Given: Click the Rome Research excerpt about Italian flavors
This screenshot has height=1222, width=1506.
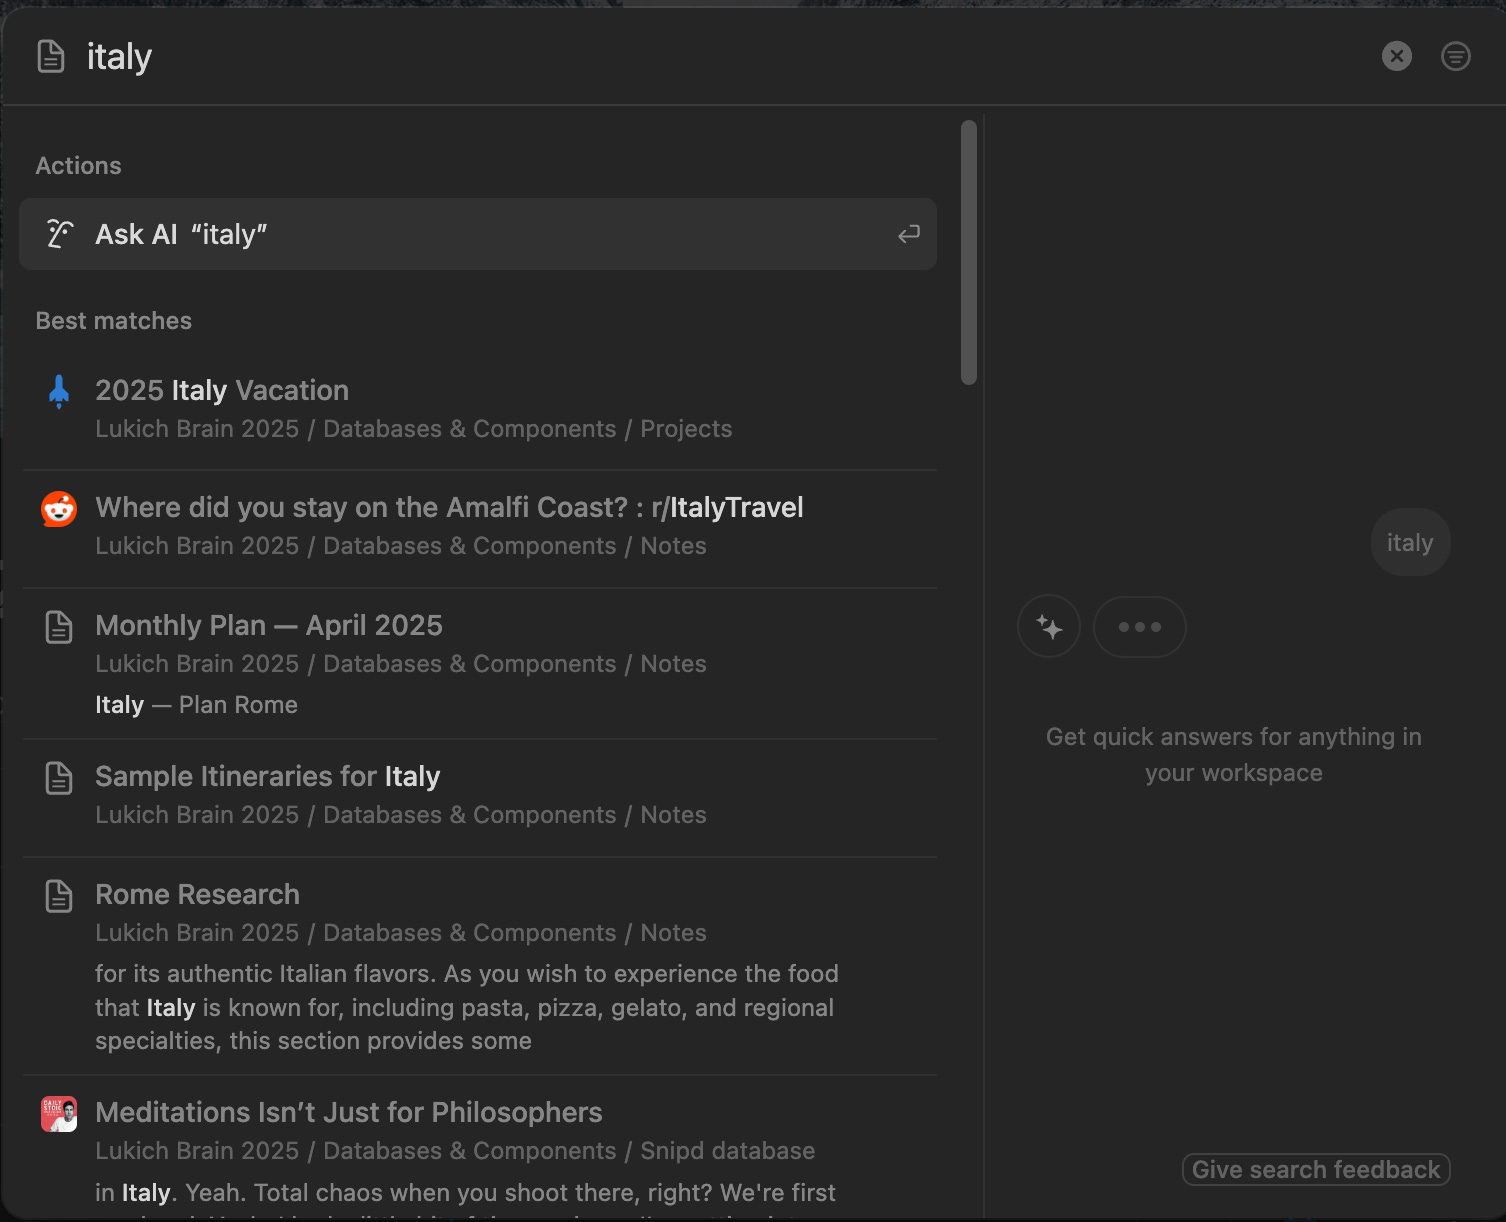Looking at the screenshot, I should click(x=467, y=1007).
